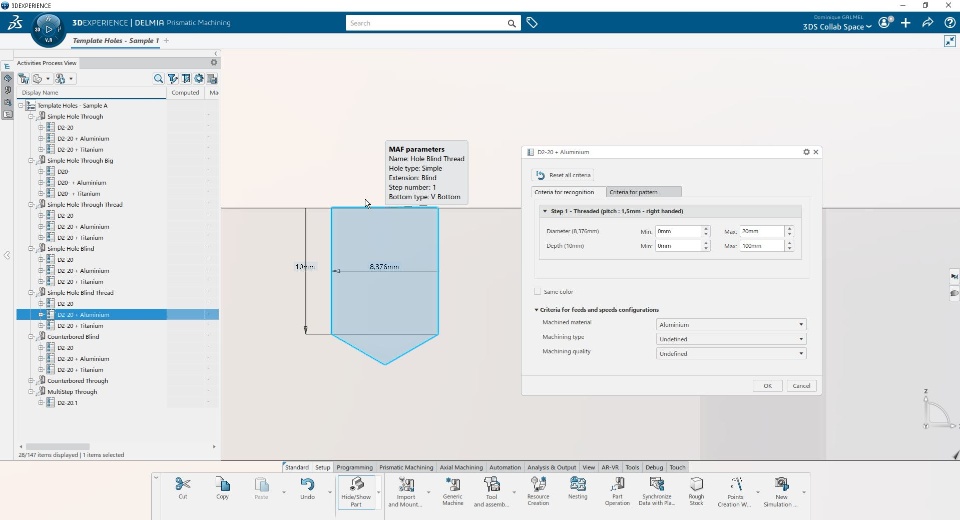
Task: Enable the Same color checkbox
Action: point(538,292)
